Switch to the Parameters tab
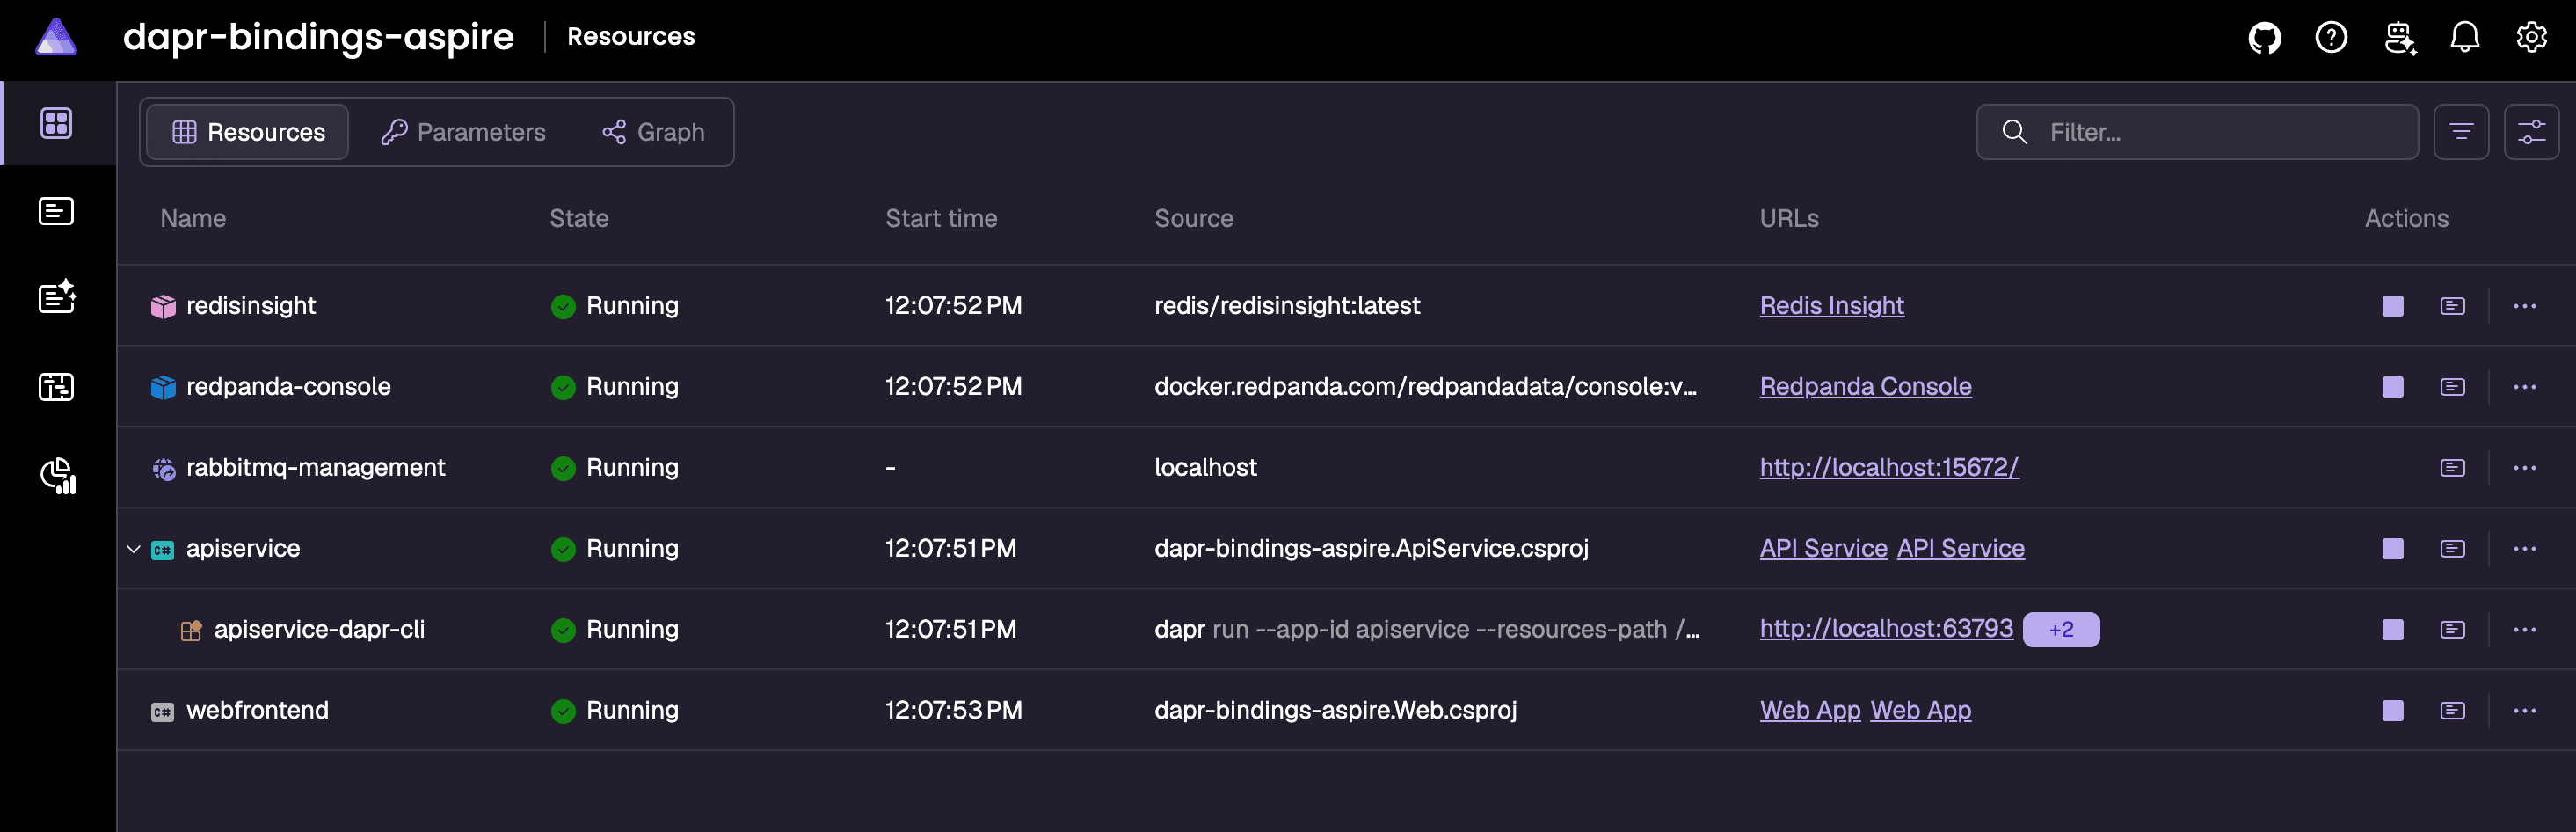2576x832 pixels. tap(463, 132)
